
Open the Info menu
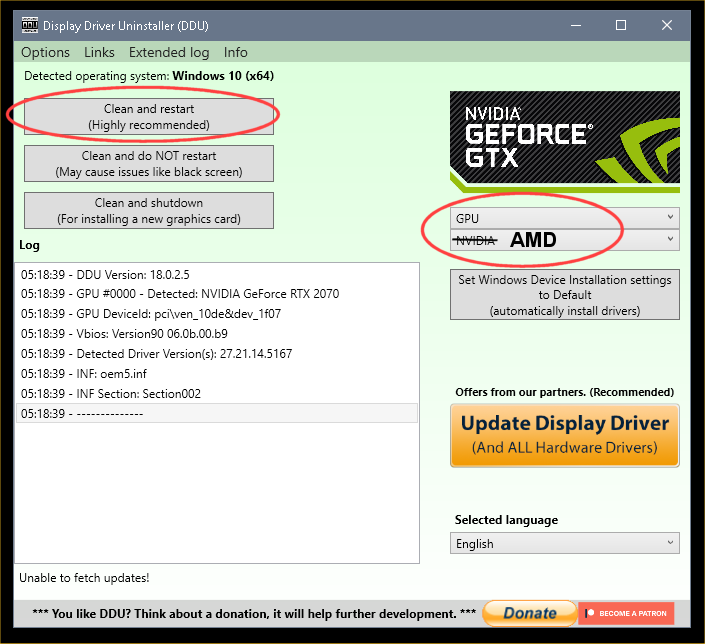click(x=236, y=53)
